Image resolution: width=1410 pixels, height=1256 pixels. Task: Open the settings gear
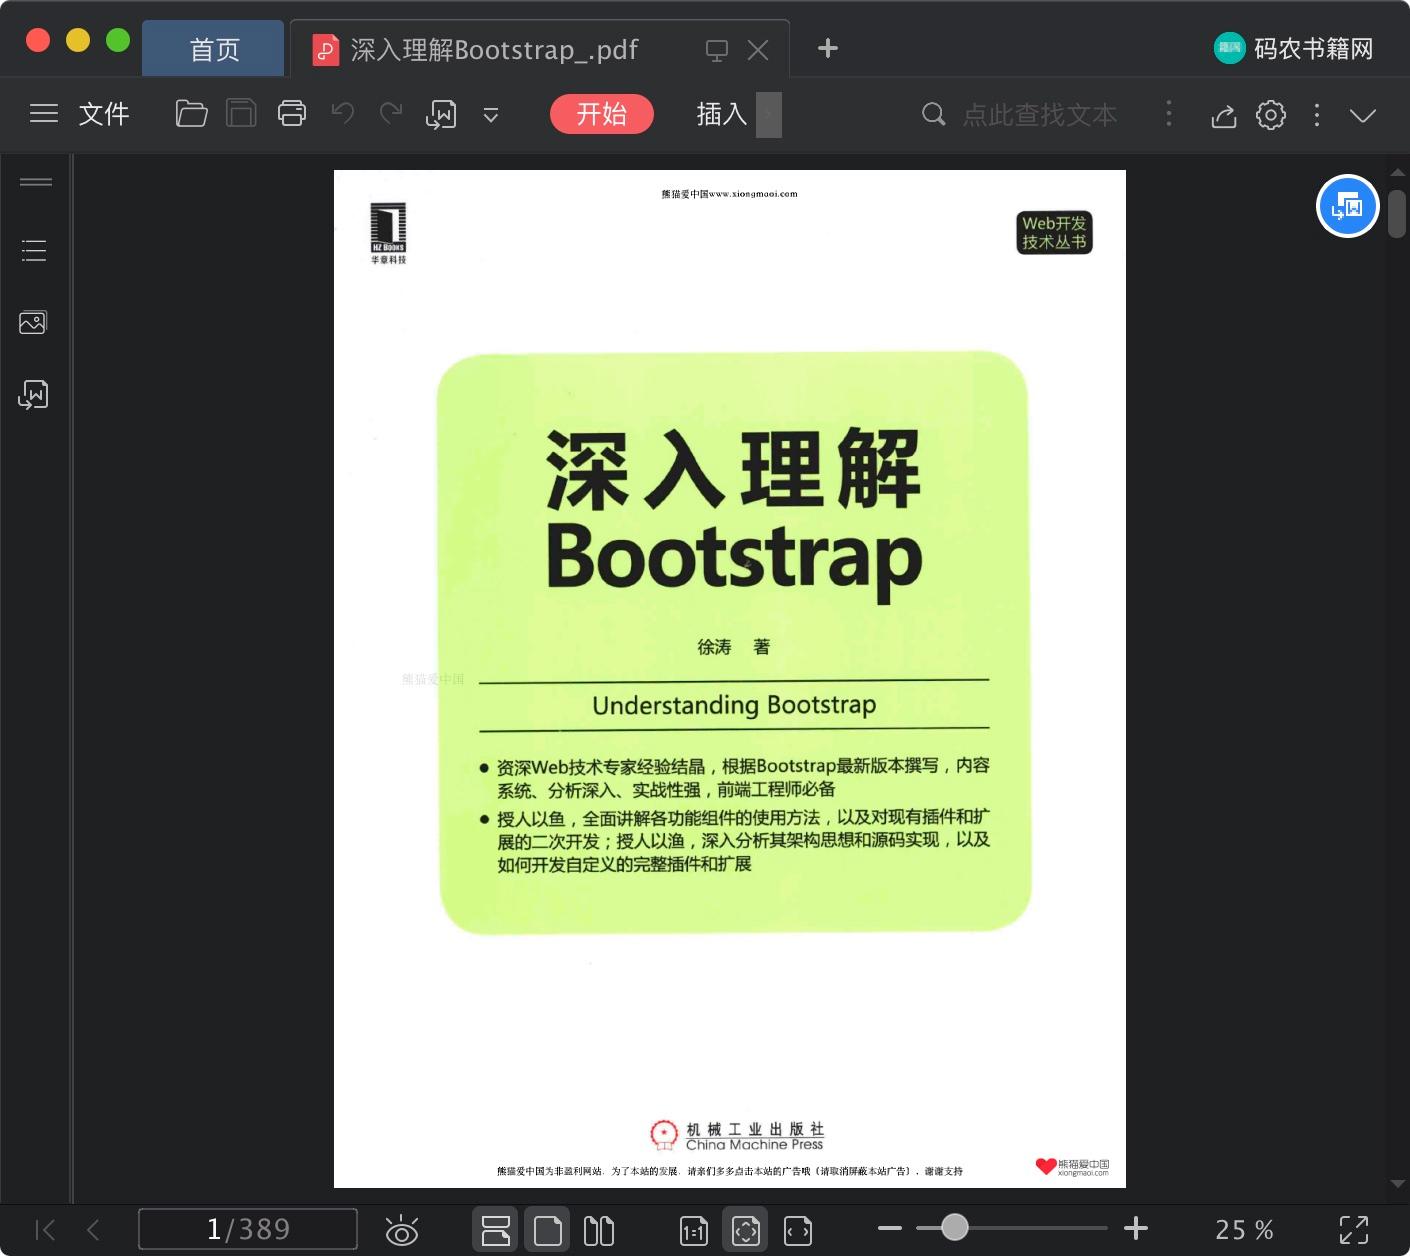click(x=1271, y=115)
